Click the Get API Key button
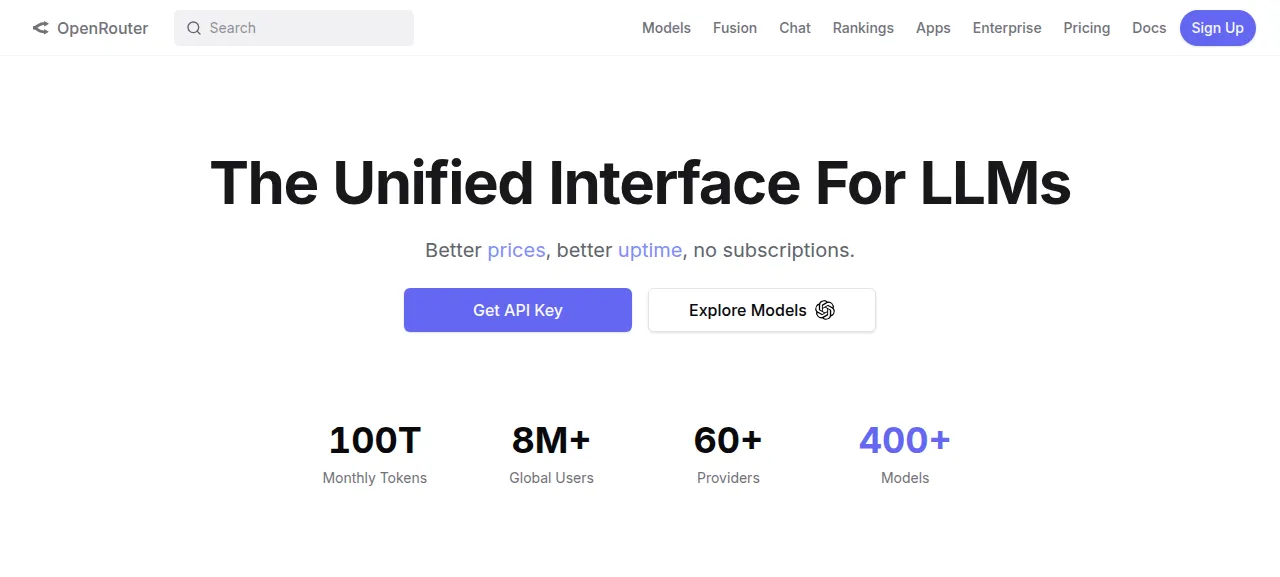Viewport: 1280px width, 577px height. pos(518,310)
